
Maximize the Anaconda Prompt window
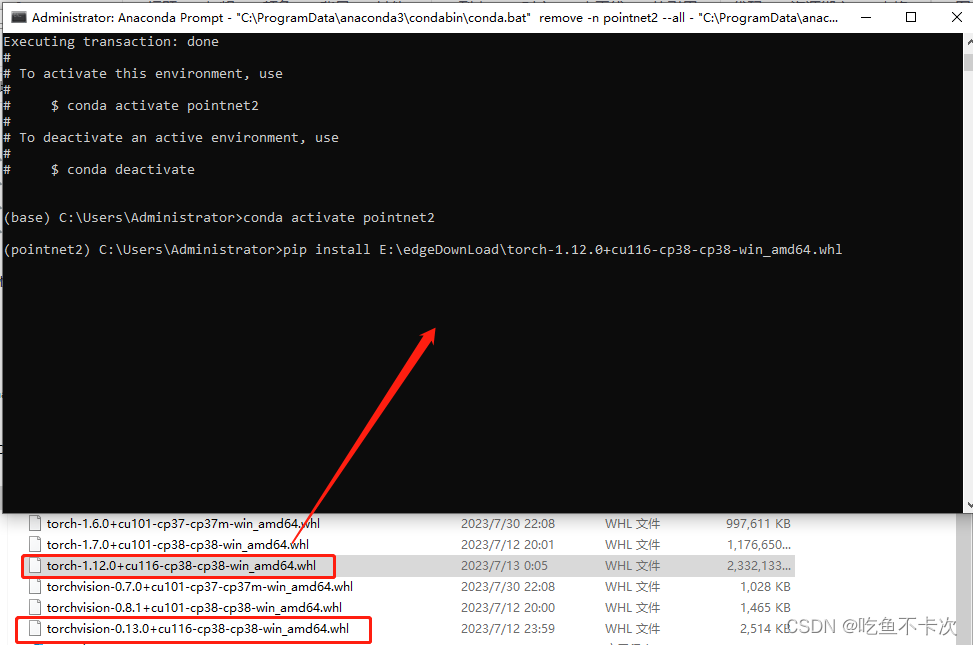(x=911, y=17)
